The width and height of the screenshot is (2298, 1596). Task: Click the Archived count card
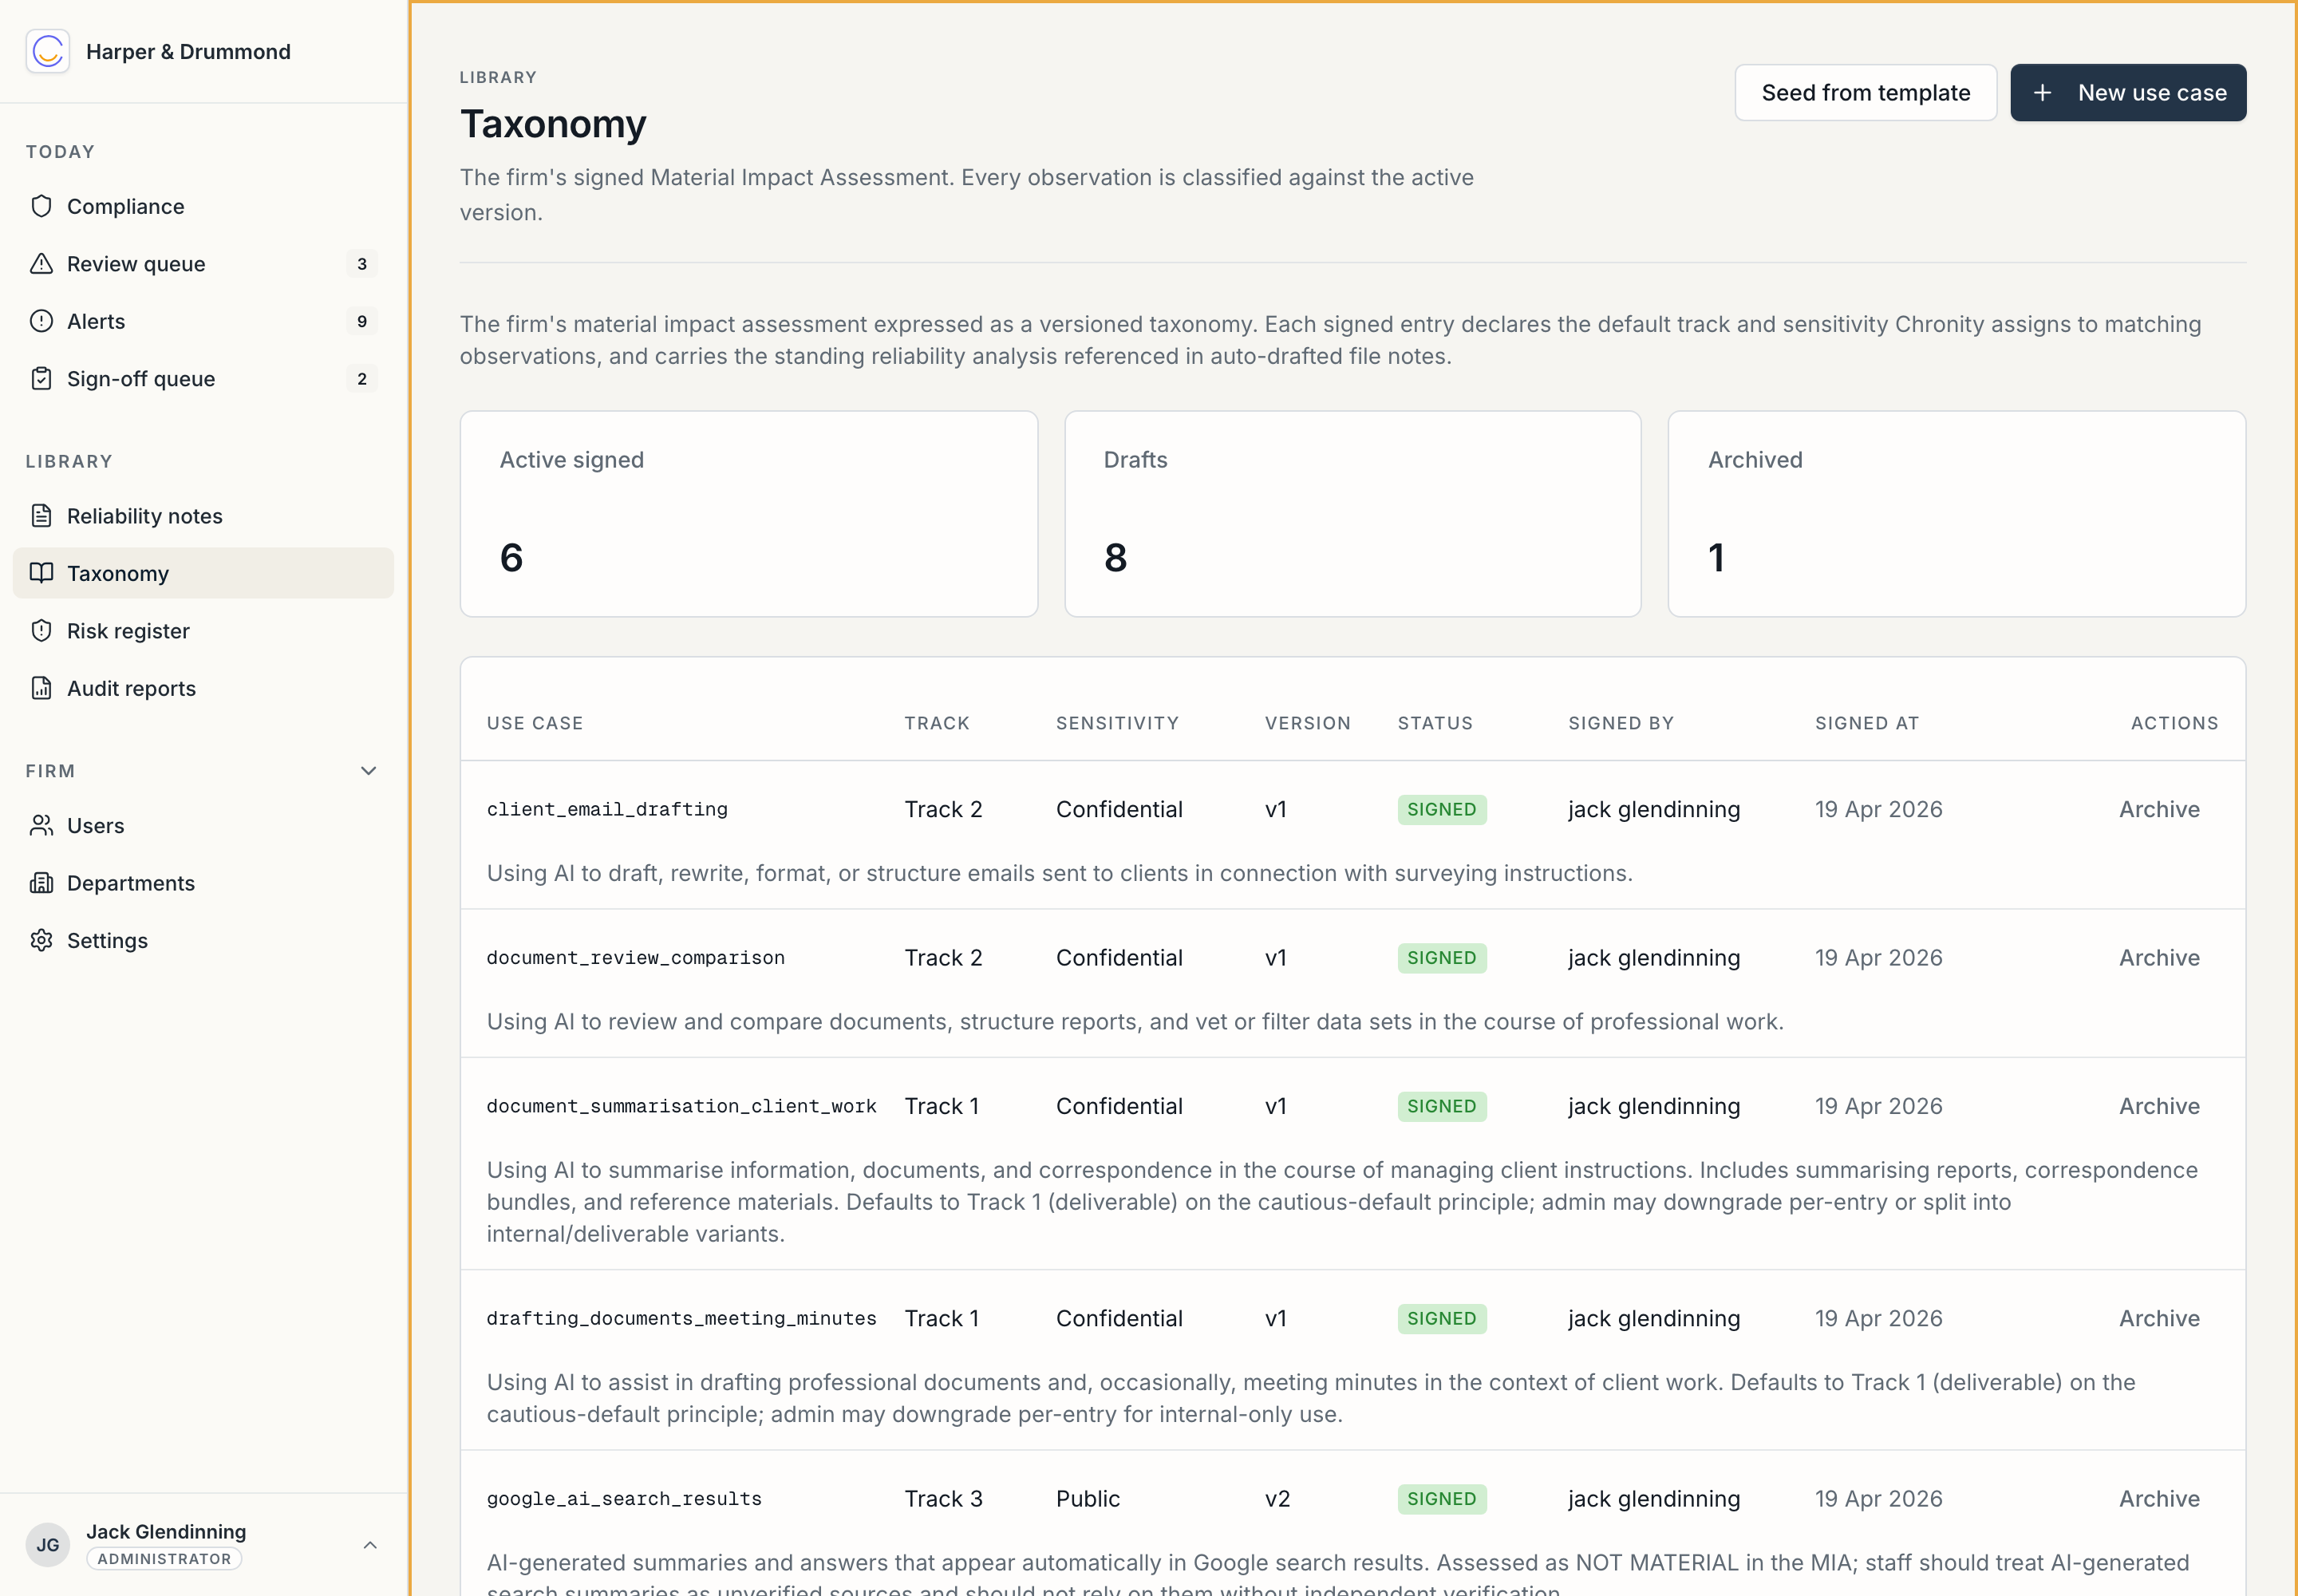tap(1957, 514)
